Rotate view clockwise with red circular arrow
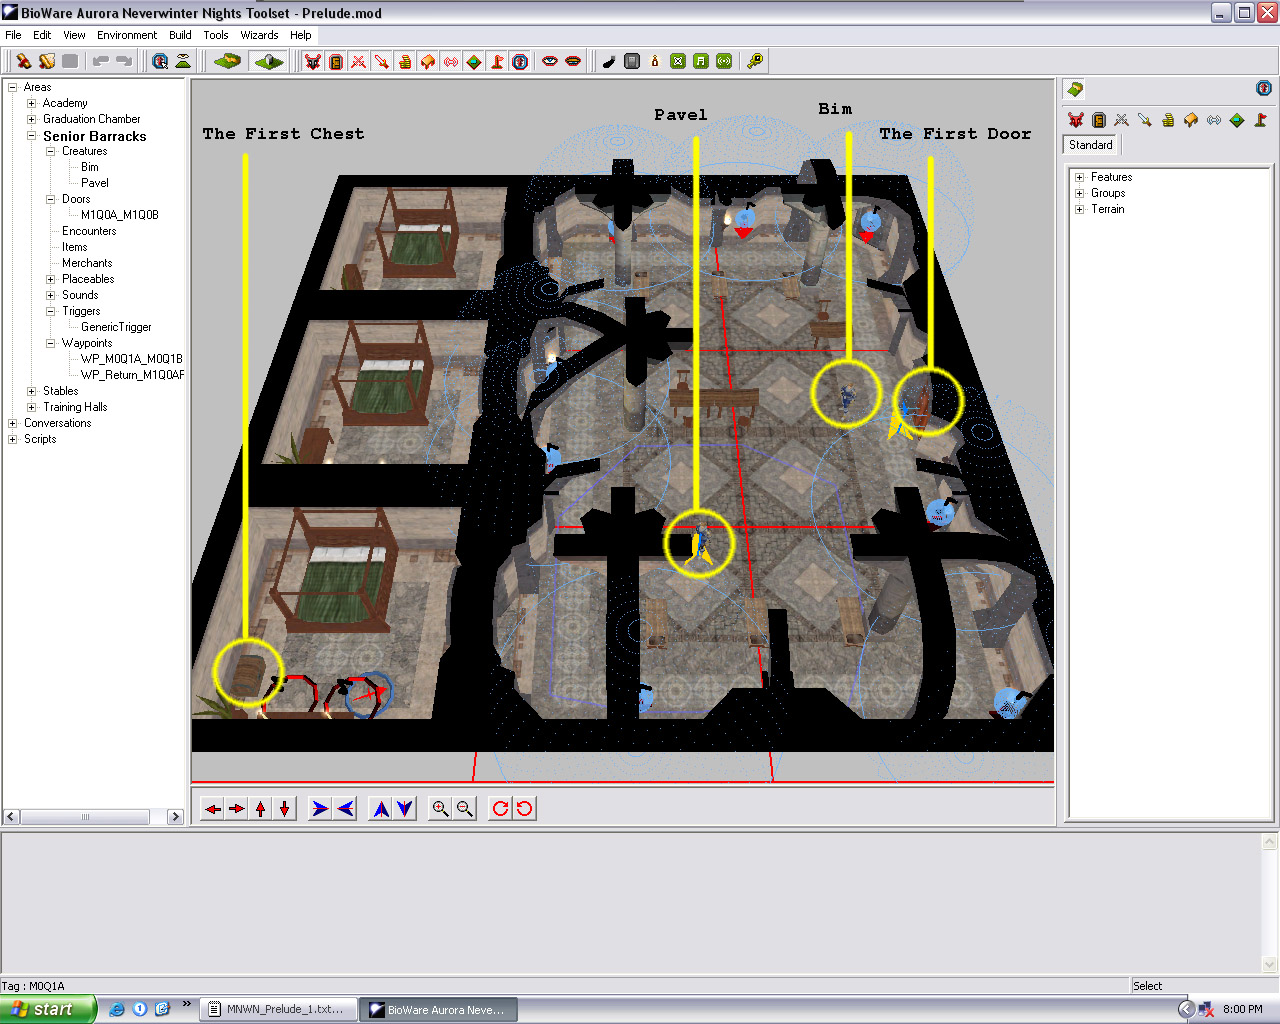 click(500, 808)
